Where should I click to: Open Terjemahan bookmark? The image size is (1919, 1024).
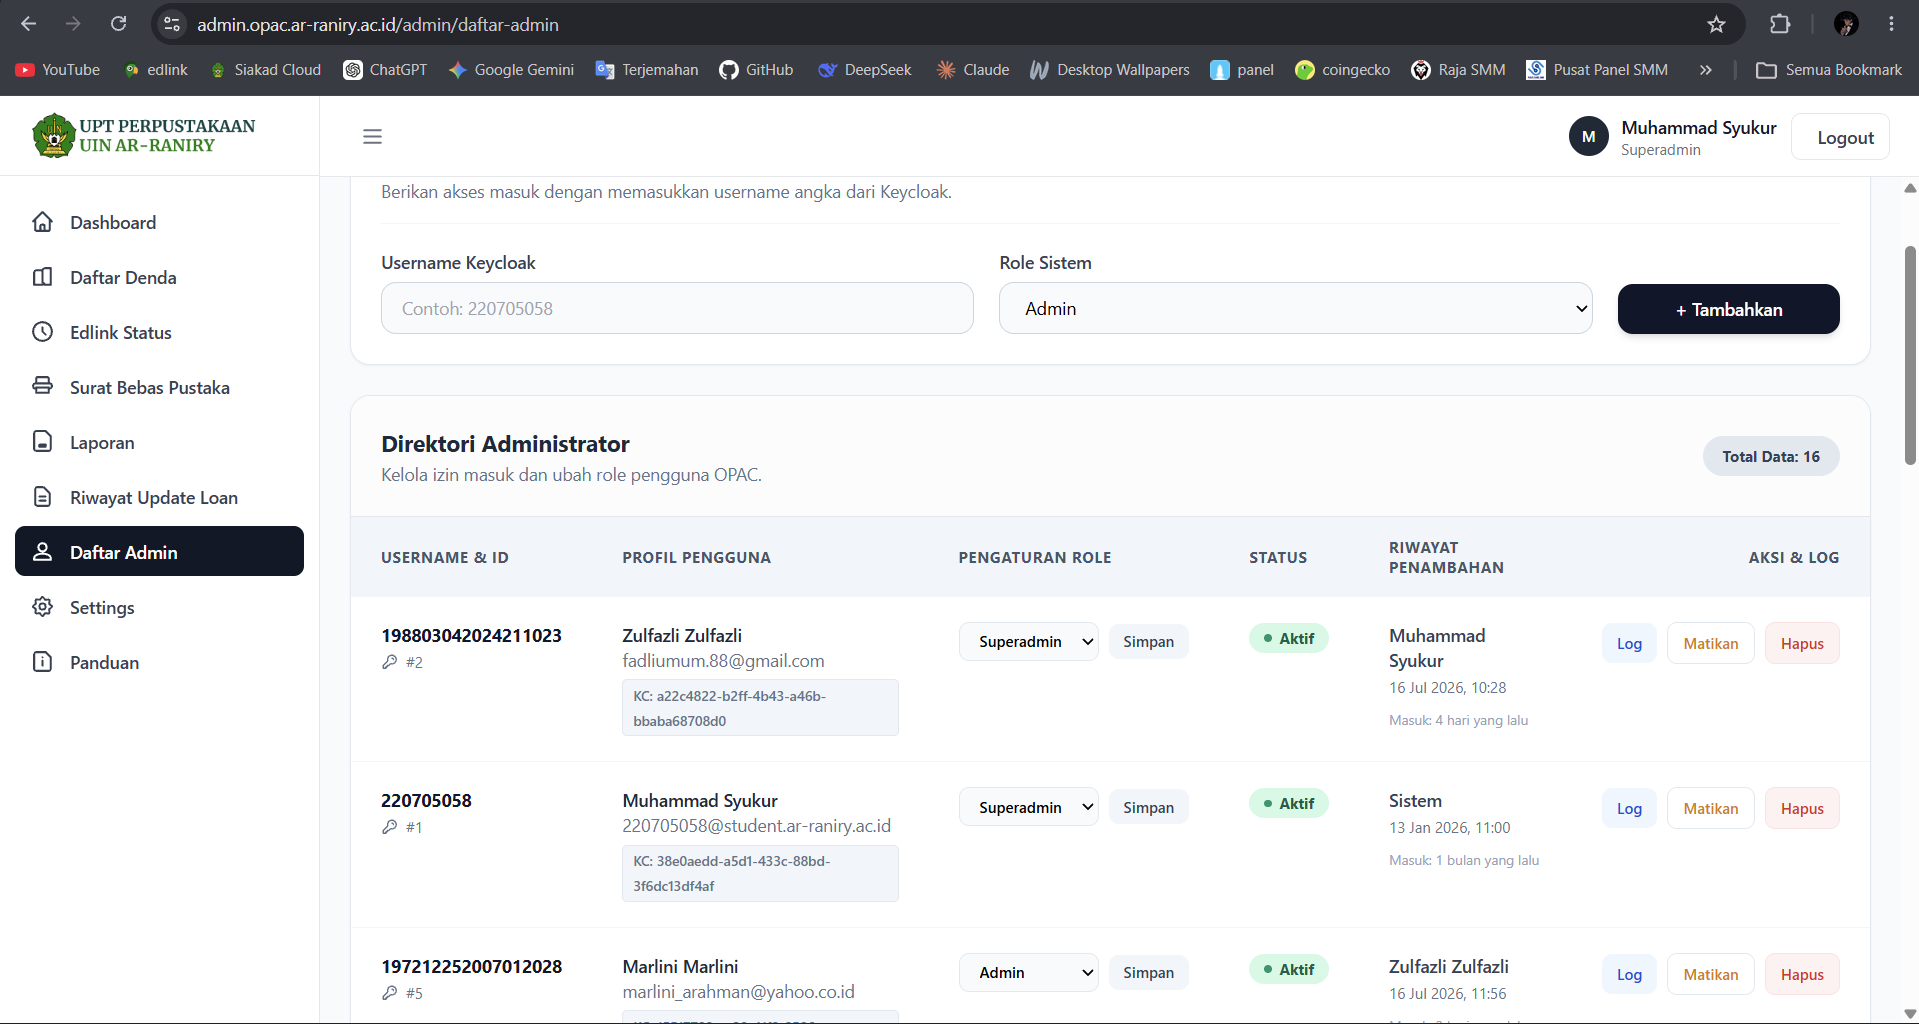coord(647,70)
